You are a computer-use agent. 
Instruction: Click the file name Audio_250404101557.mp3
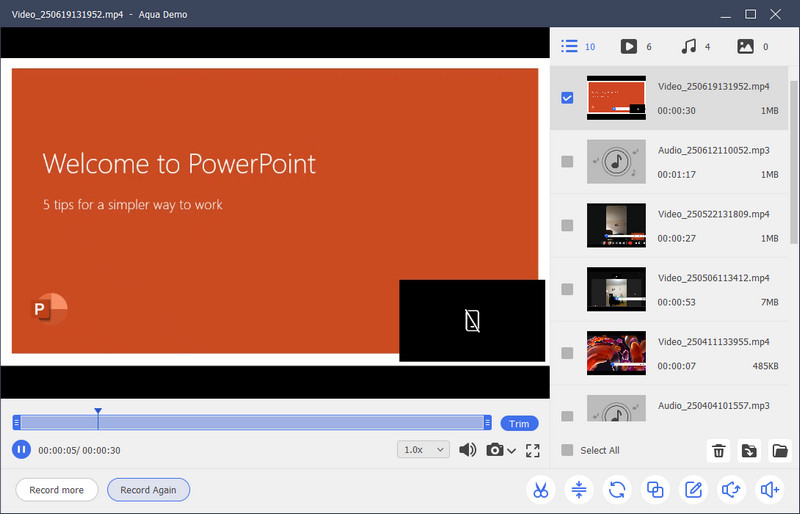[714, 406]
